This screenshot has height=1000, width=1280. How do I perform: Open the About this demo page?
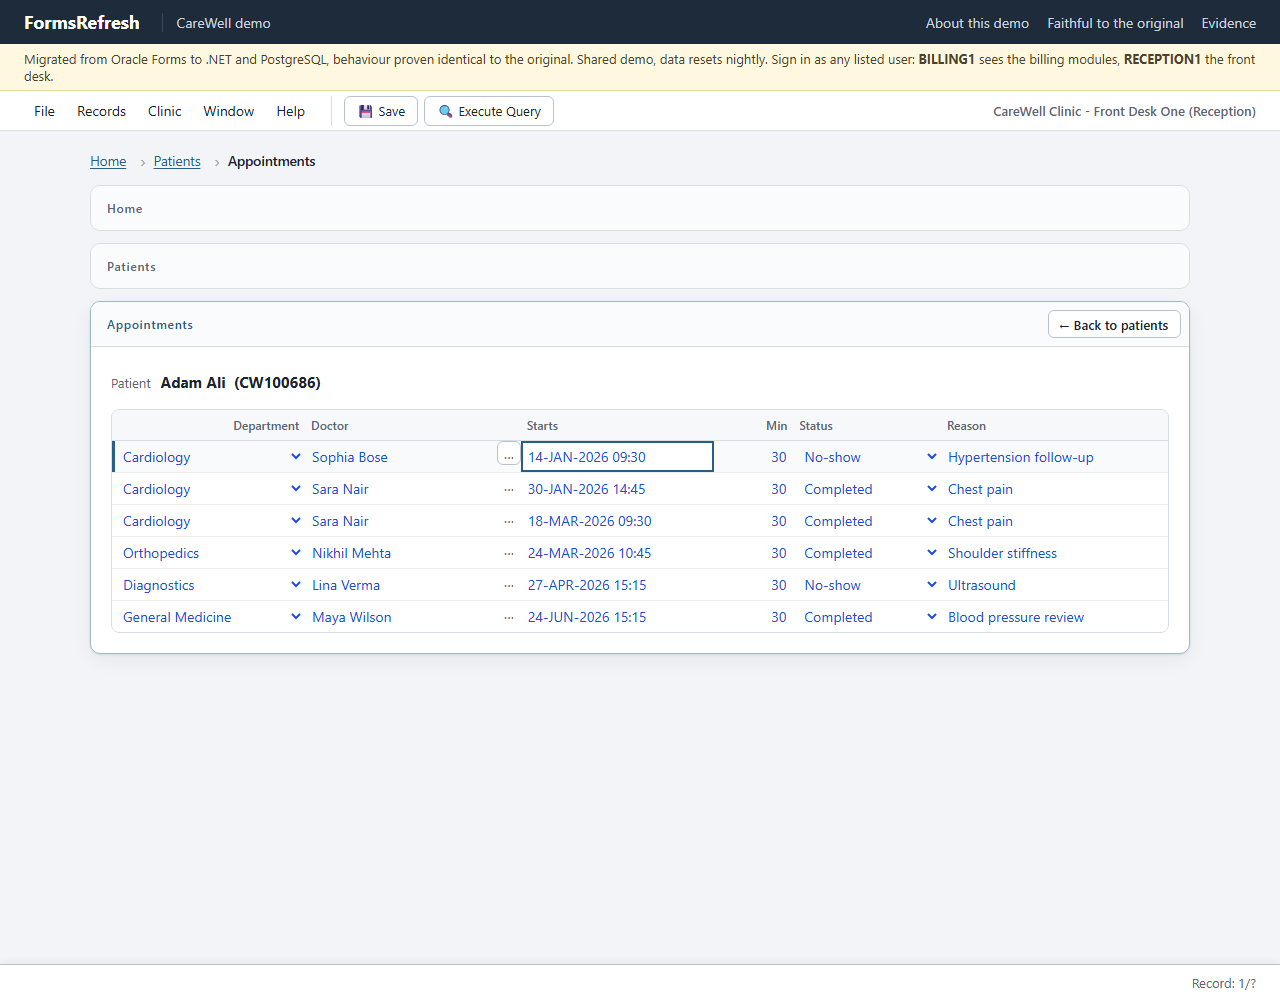(x=977, y=23)
